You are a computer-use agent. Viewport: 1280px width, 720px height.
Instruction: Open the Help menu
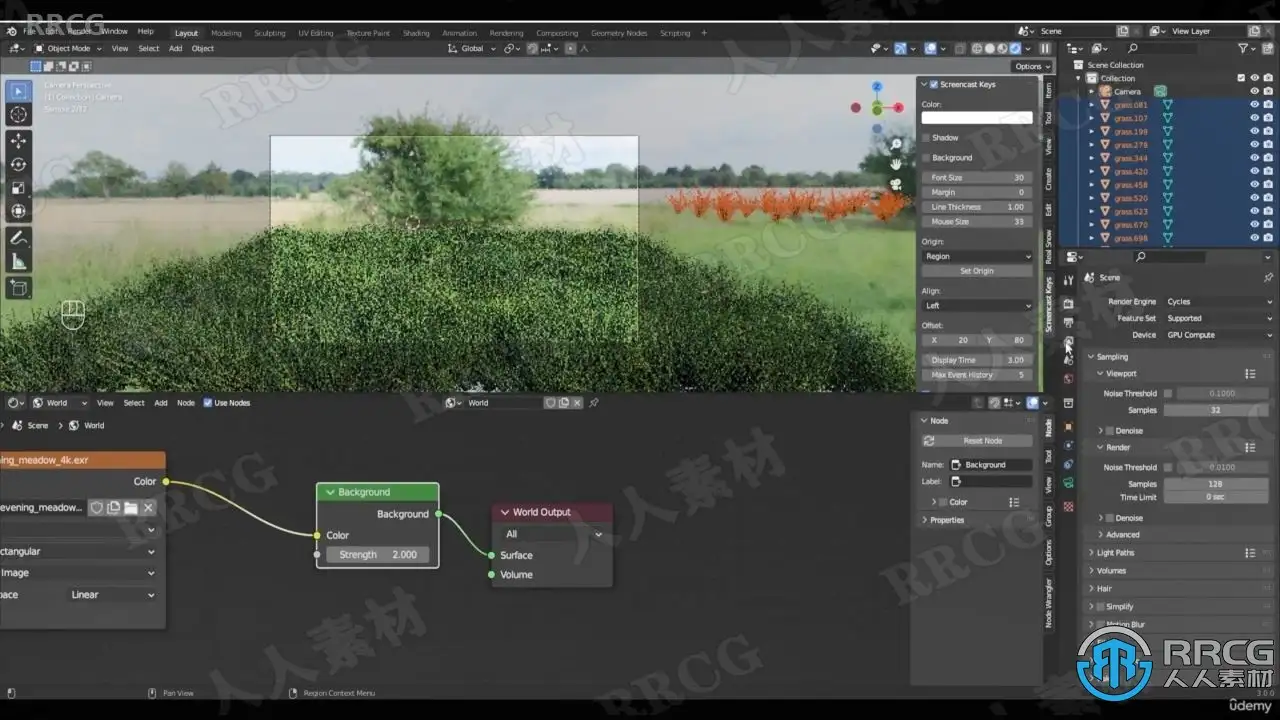coord(145,32)
